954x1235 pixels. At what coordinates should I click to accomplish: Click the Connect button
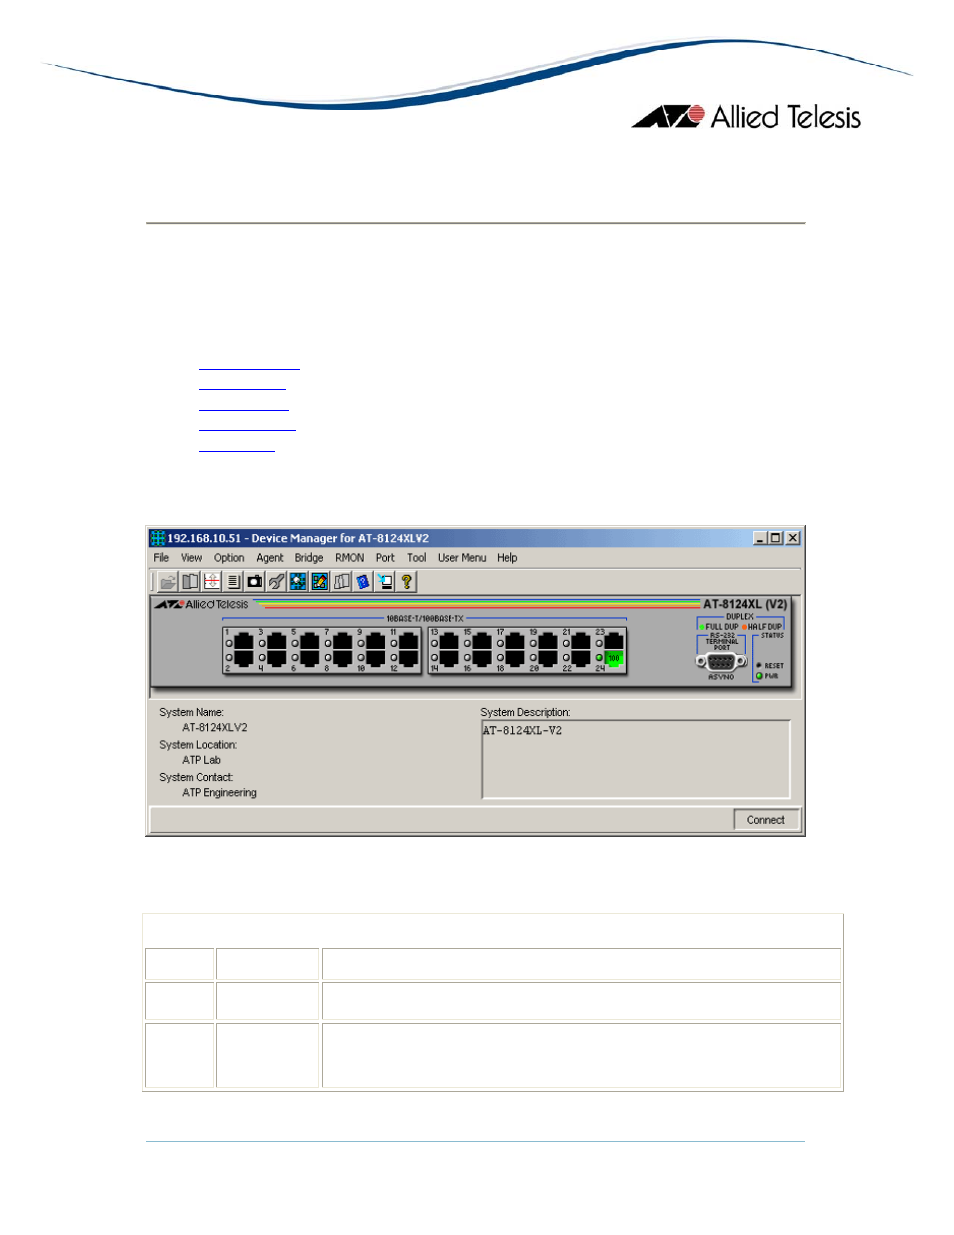coord(766,820)
